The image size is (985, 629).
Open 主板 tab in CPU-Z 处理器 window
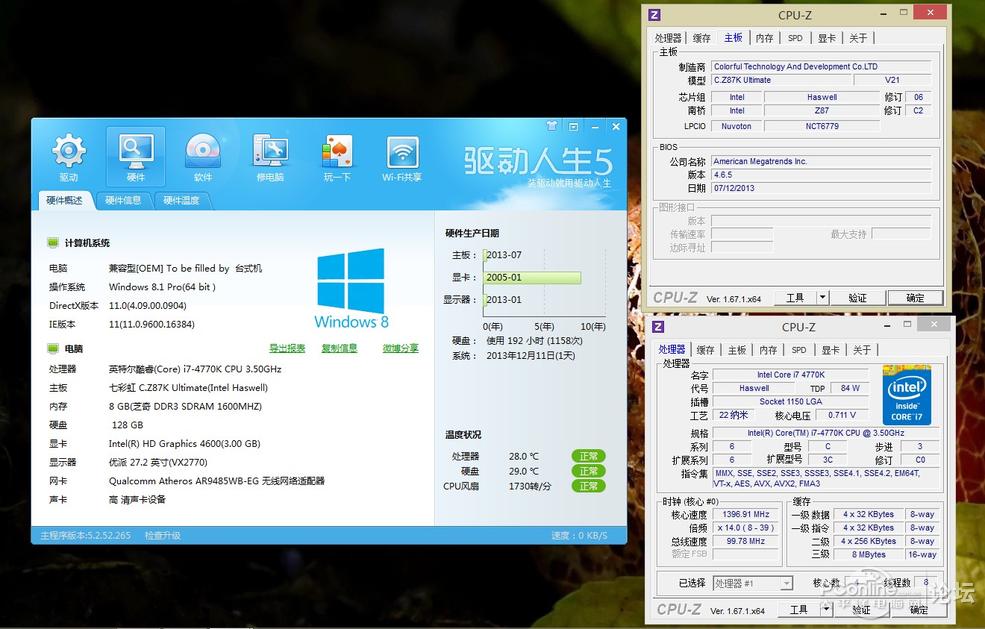point(737,350)
